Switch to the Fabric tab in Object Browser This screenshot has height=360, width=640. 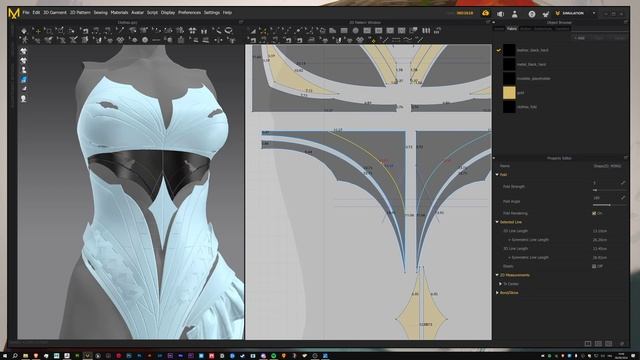pyautogui.click(x=512, y=29)
